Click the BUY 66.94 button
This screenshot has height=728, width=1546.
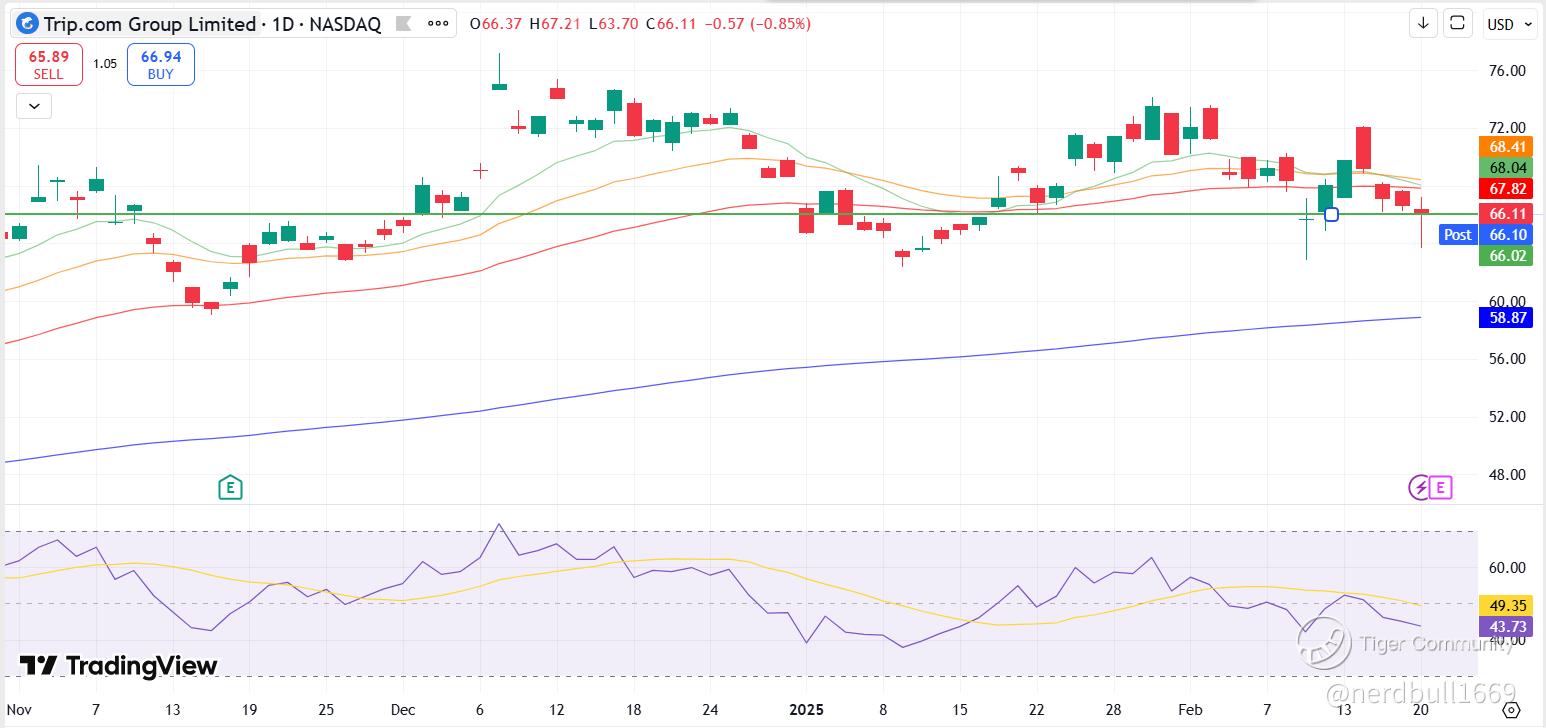(x=161, y=65)
